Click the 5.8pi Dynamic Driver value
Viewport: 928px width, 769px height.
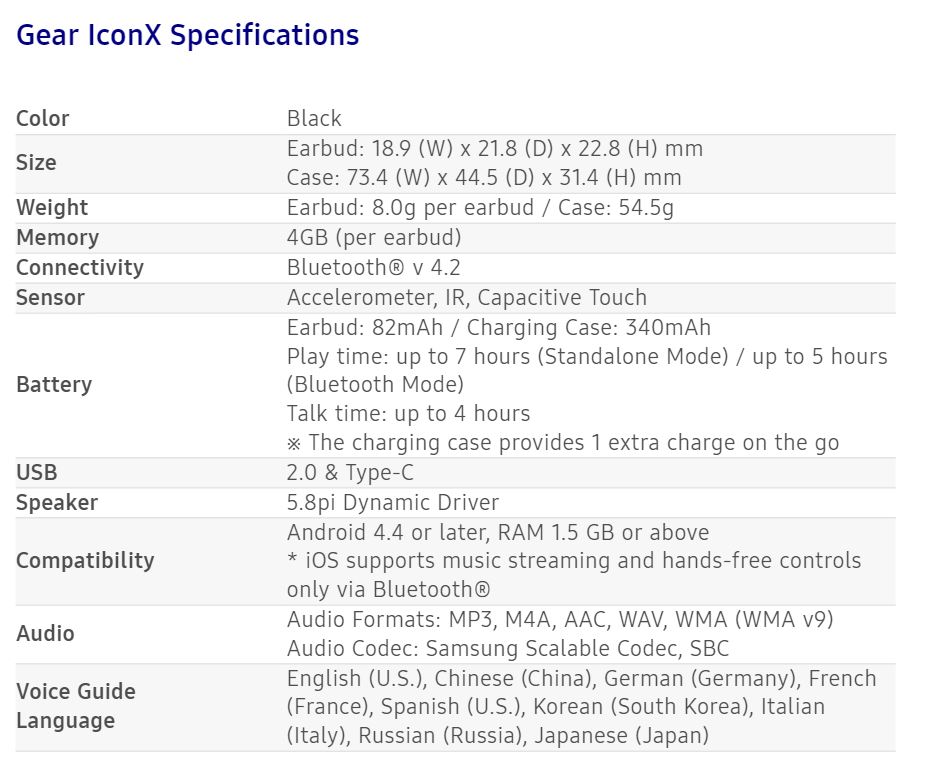click(392, 503)
